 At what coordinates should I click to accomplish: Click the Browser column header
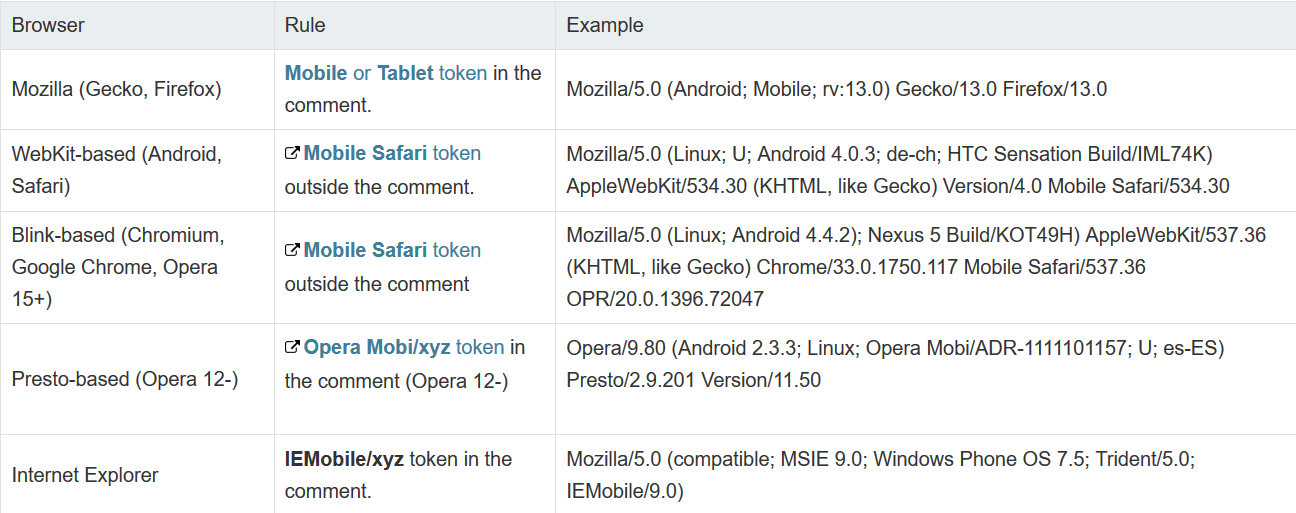(x=48, y=25)
